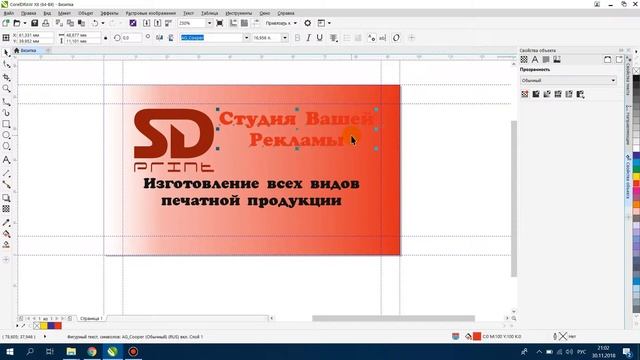Open the font name dropdown
The width and height of the screenshot is (640, 360).
tap(246, 38)
